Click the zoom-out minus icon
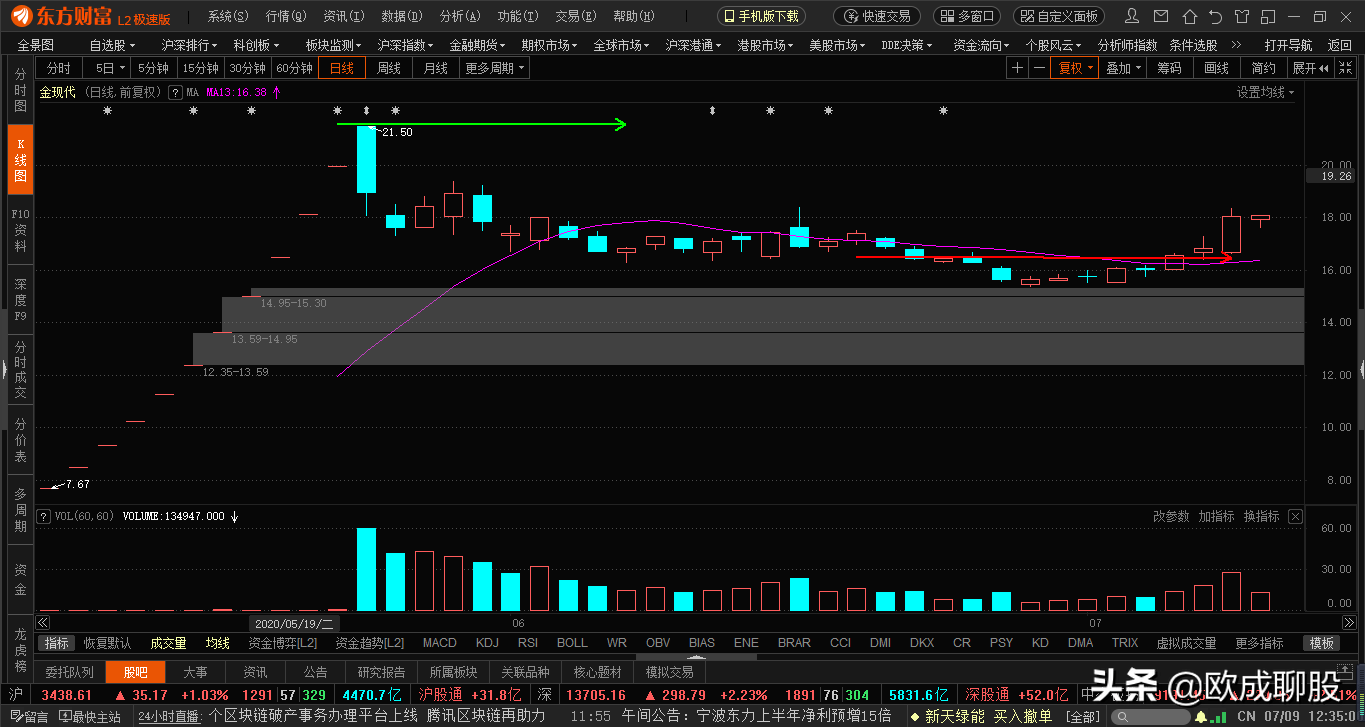This screenshot has height=727, width=1365. click(1039, 68)
